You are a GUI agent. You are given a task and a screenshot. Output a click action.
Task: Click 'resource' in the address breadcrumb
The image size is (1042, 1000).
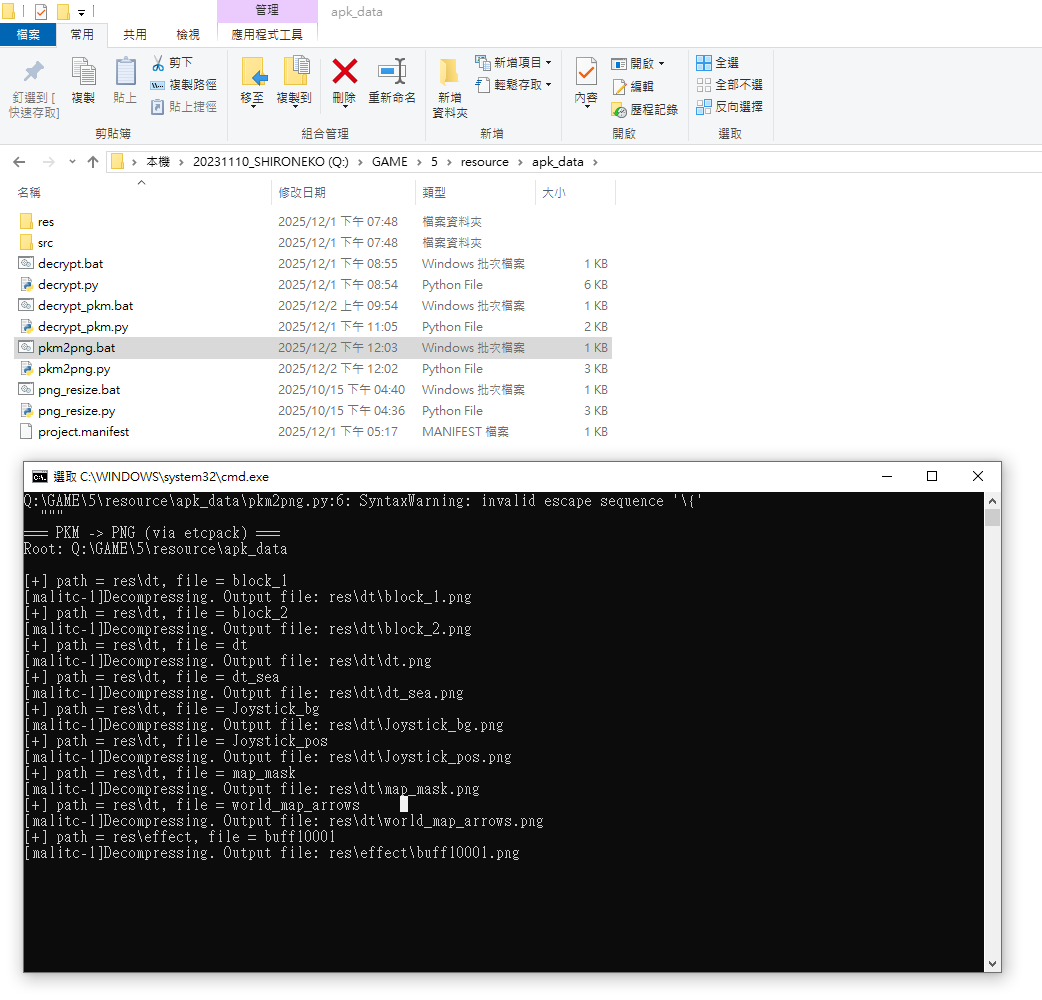tap(484, 162)
